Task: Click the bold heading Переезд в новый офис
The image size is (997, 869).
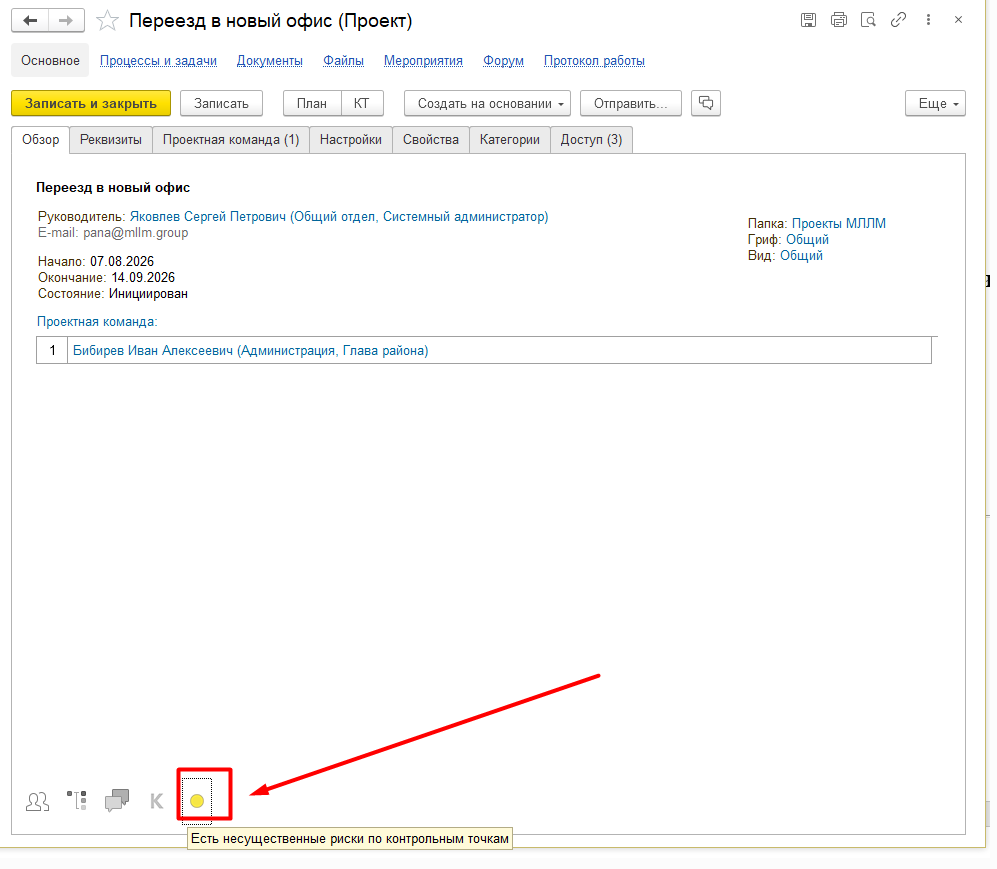Action: (x=113, y=188)
